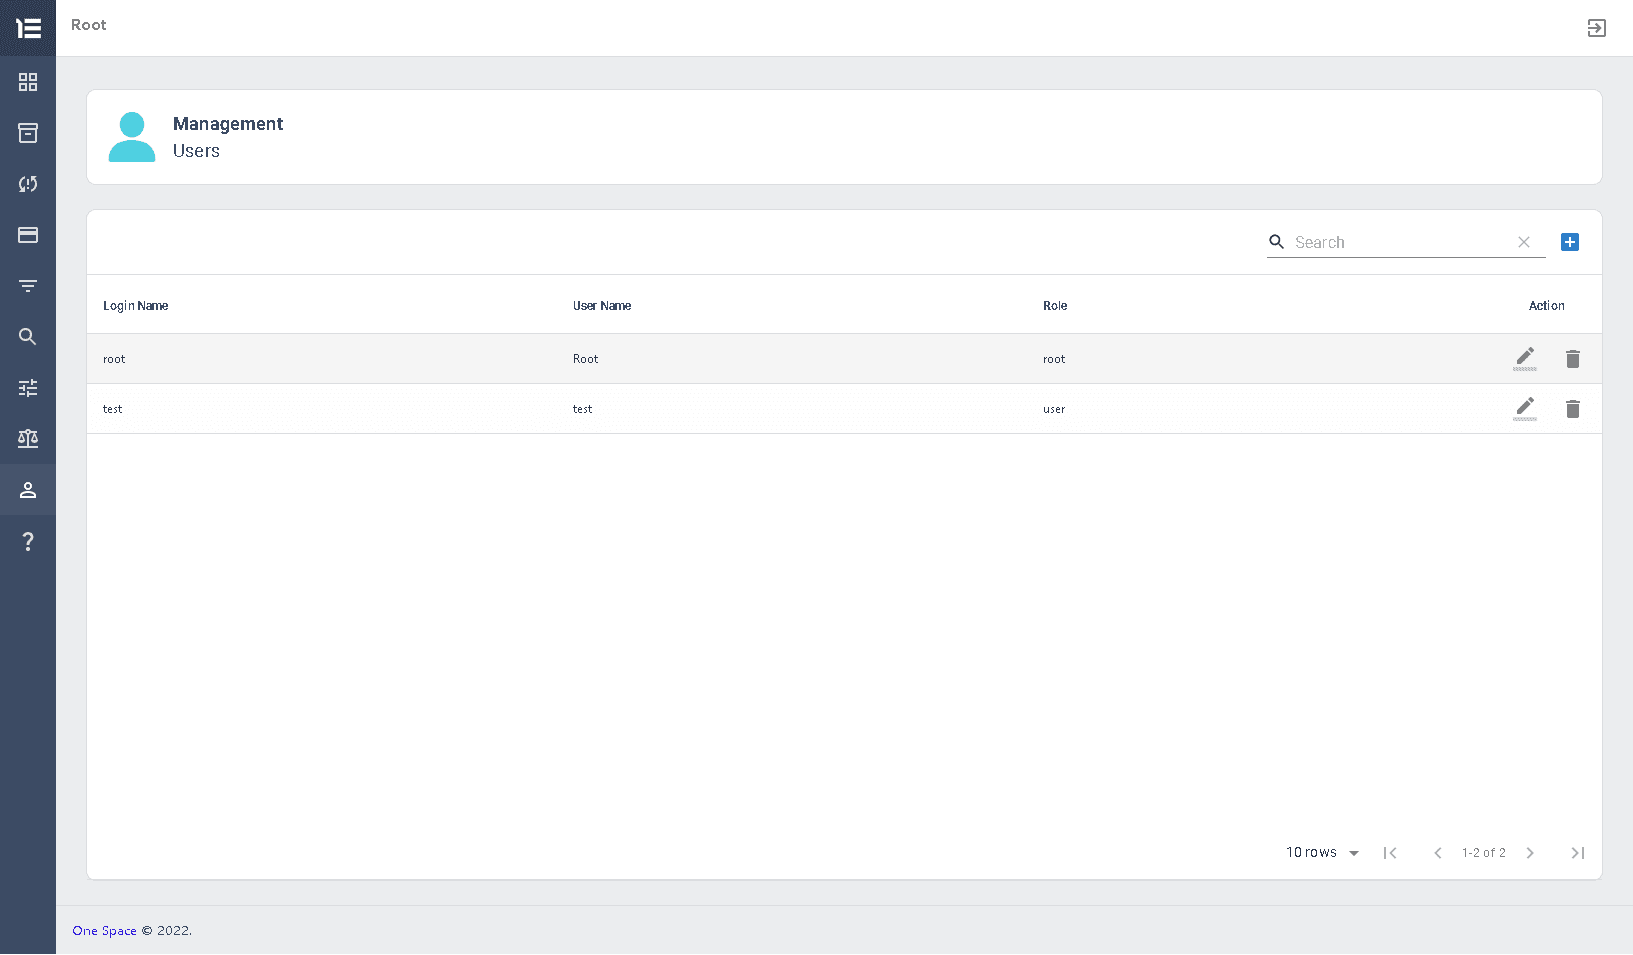This screenshot has height=955, width=1633.
Task: Open the Users person icon in sidebar
Action: [28, 490]
